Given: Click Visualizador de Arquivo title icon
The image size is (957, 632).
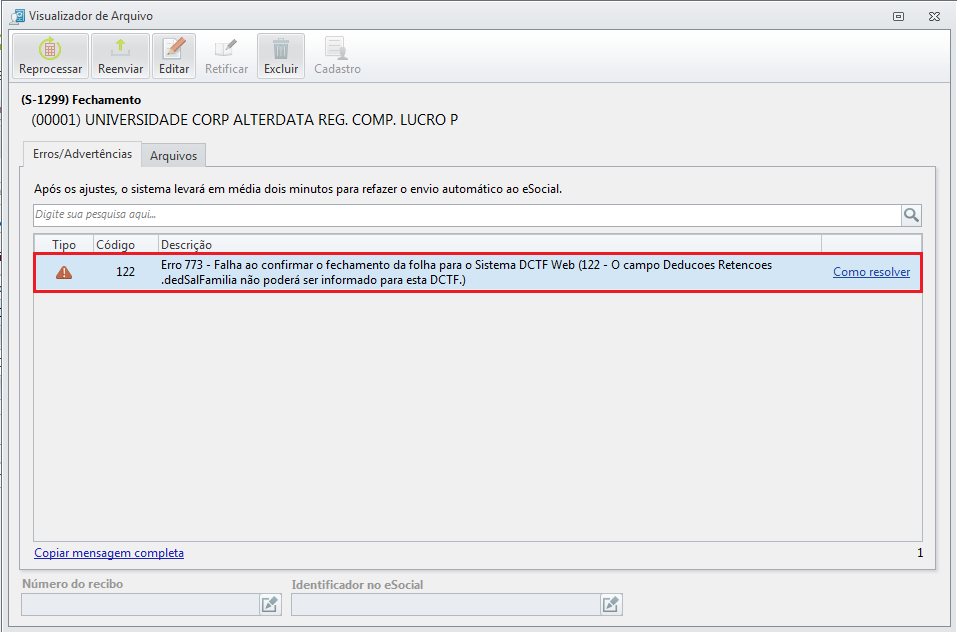Looking at the screenshot, I should coord(18,16).
